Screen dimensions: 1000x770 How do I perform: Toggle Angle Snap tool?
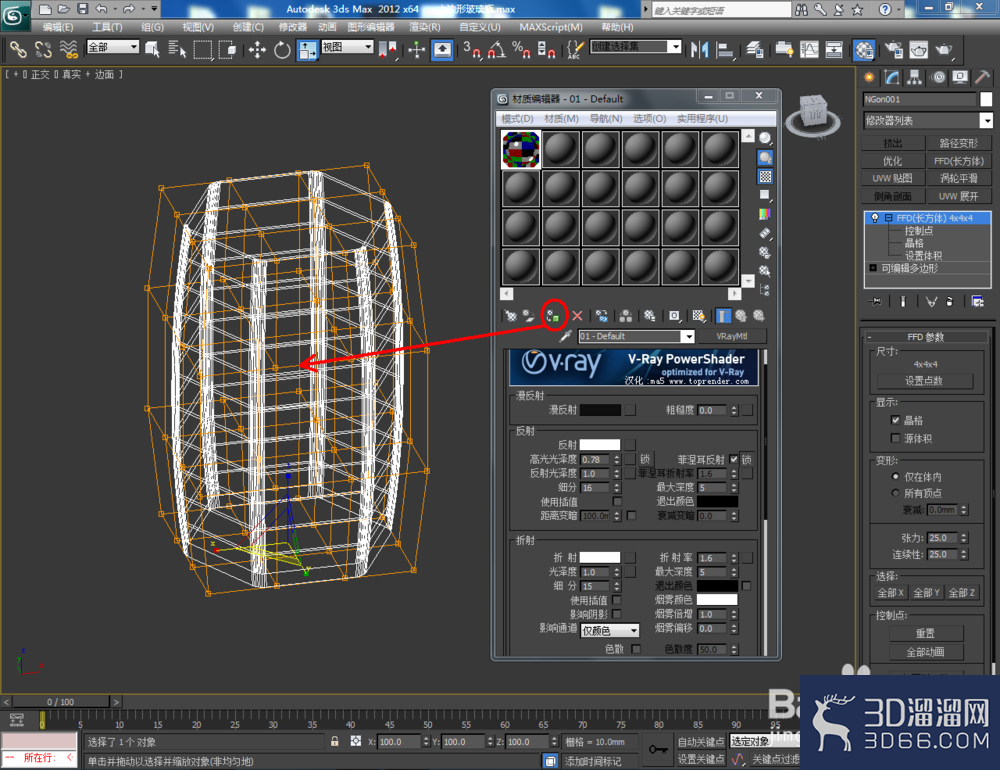(496, 49)
